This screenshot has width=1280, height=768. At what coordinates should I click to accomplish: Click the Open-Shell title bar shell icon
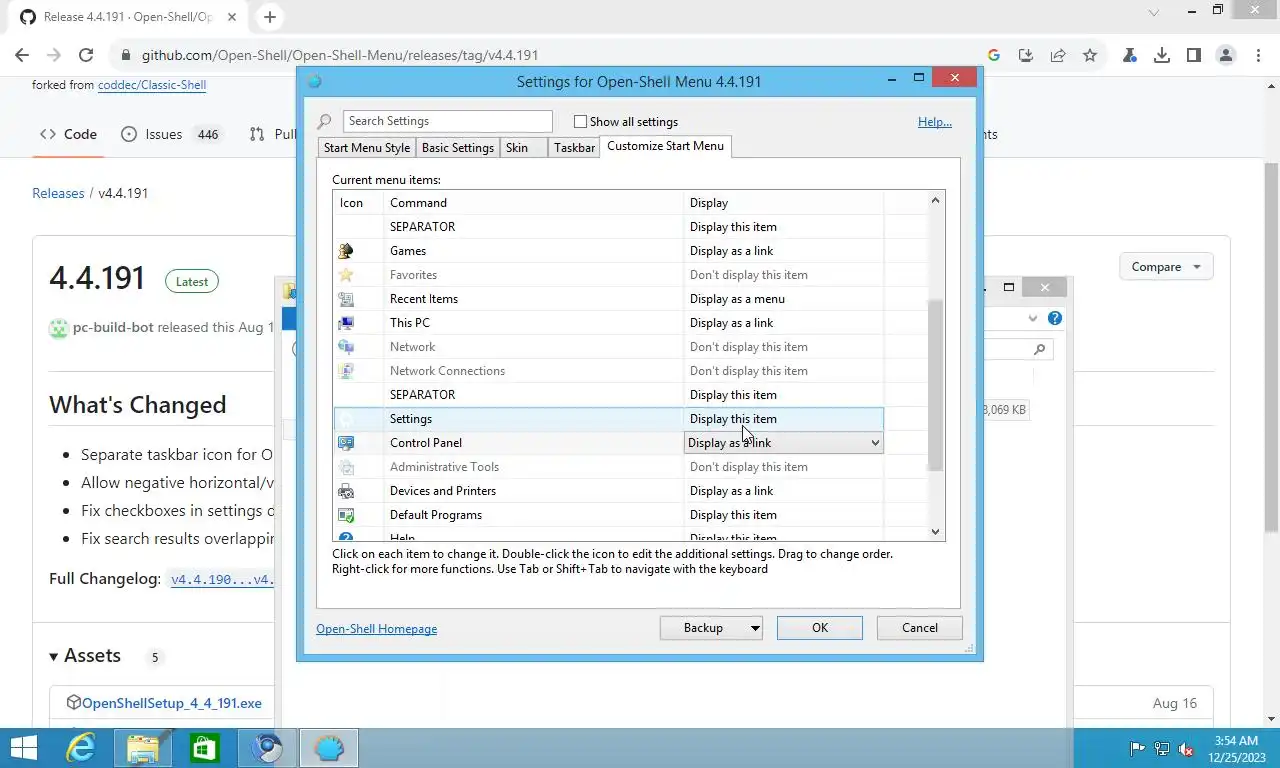(x=314, y=81)
